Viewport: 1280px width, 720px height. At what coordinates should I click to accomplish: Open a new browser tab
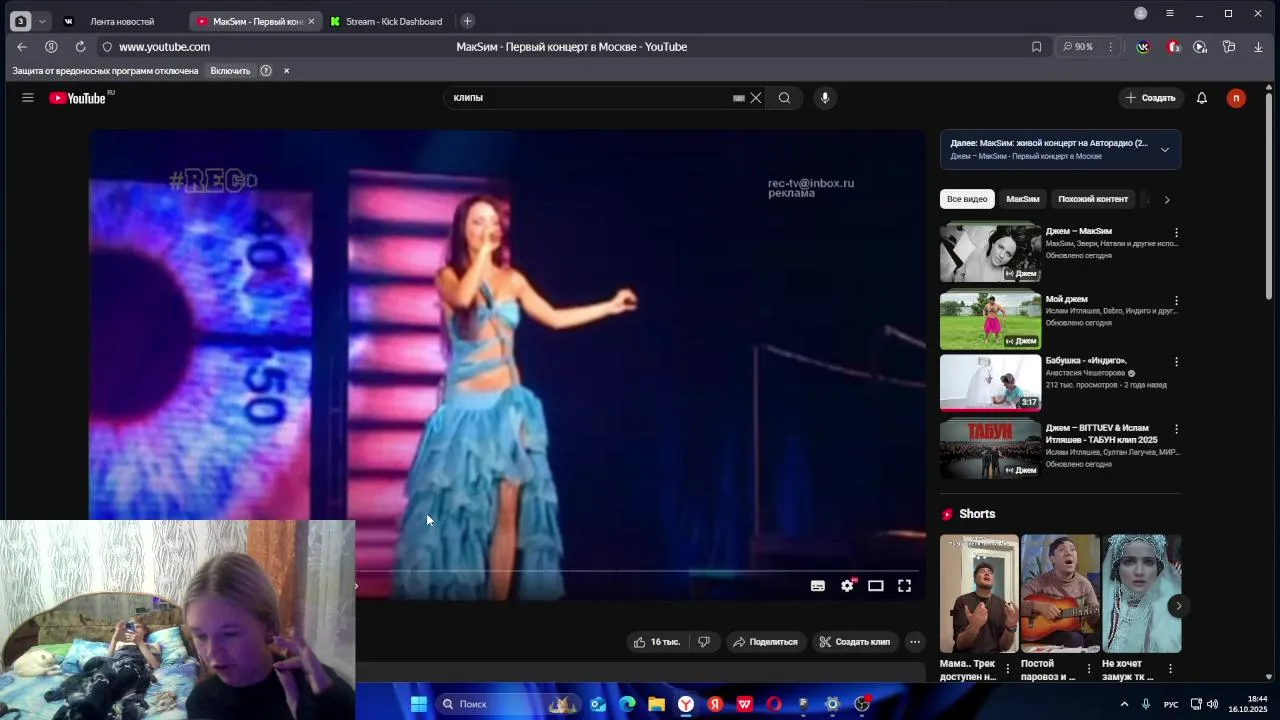pos(467,21)
